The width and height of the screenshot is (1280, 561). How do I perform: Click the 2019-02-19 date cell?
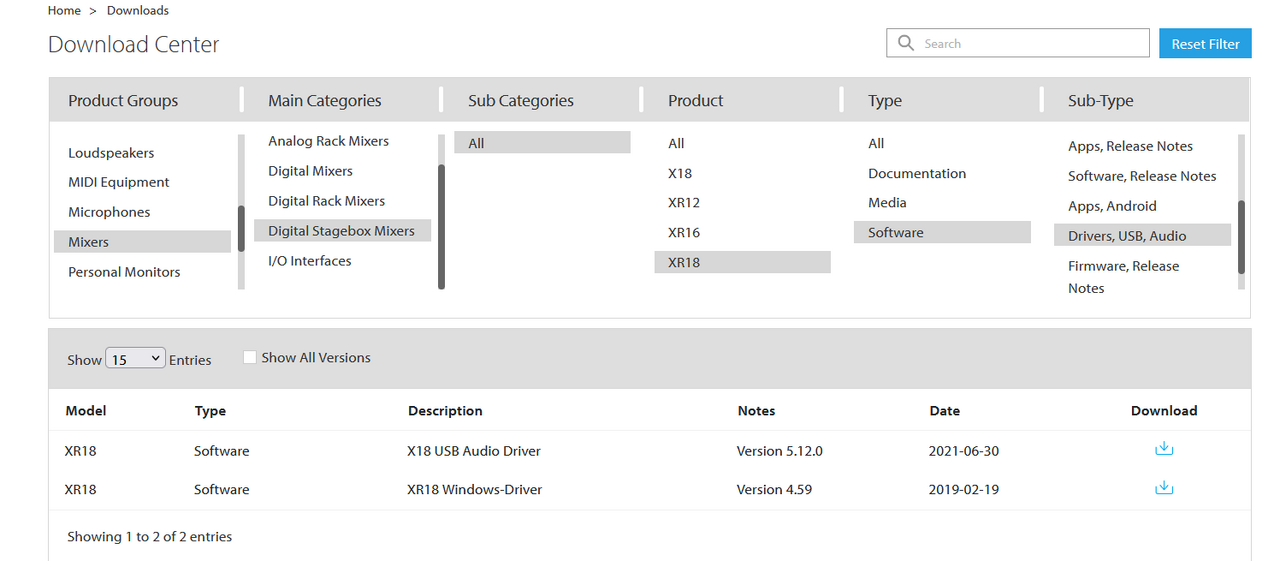tap(964, 489)
